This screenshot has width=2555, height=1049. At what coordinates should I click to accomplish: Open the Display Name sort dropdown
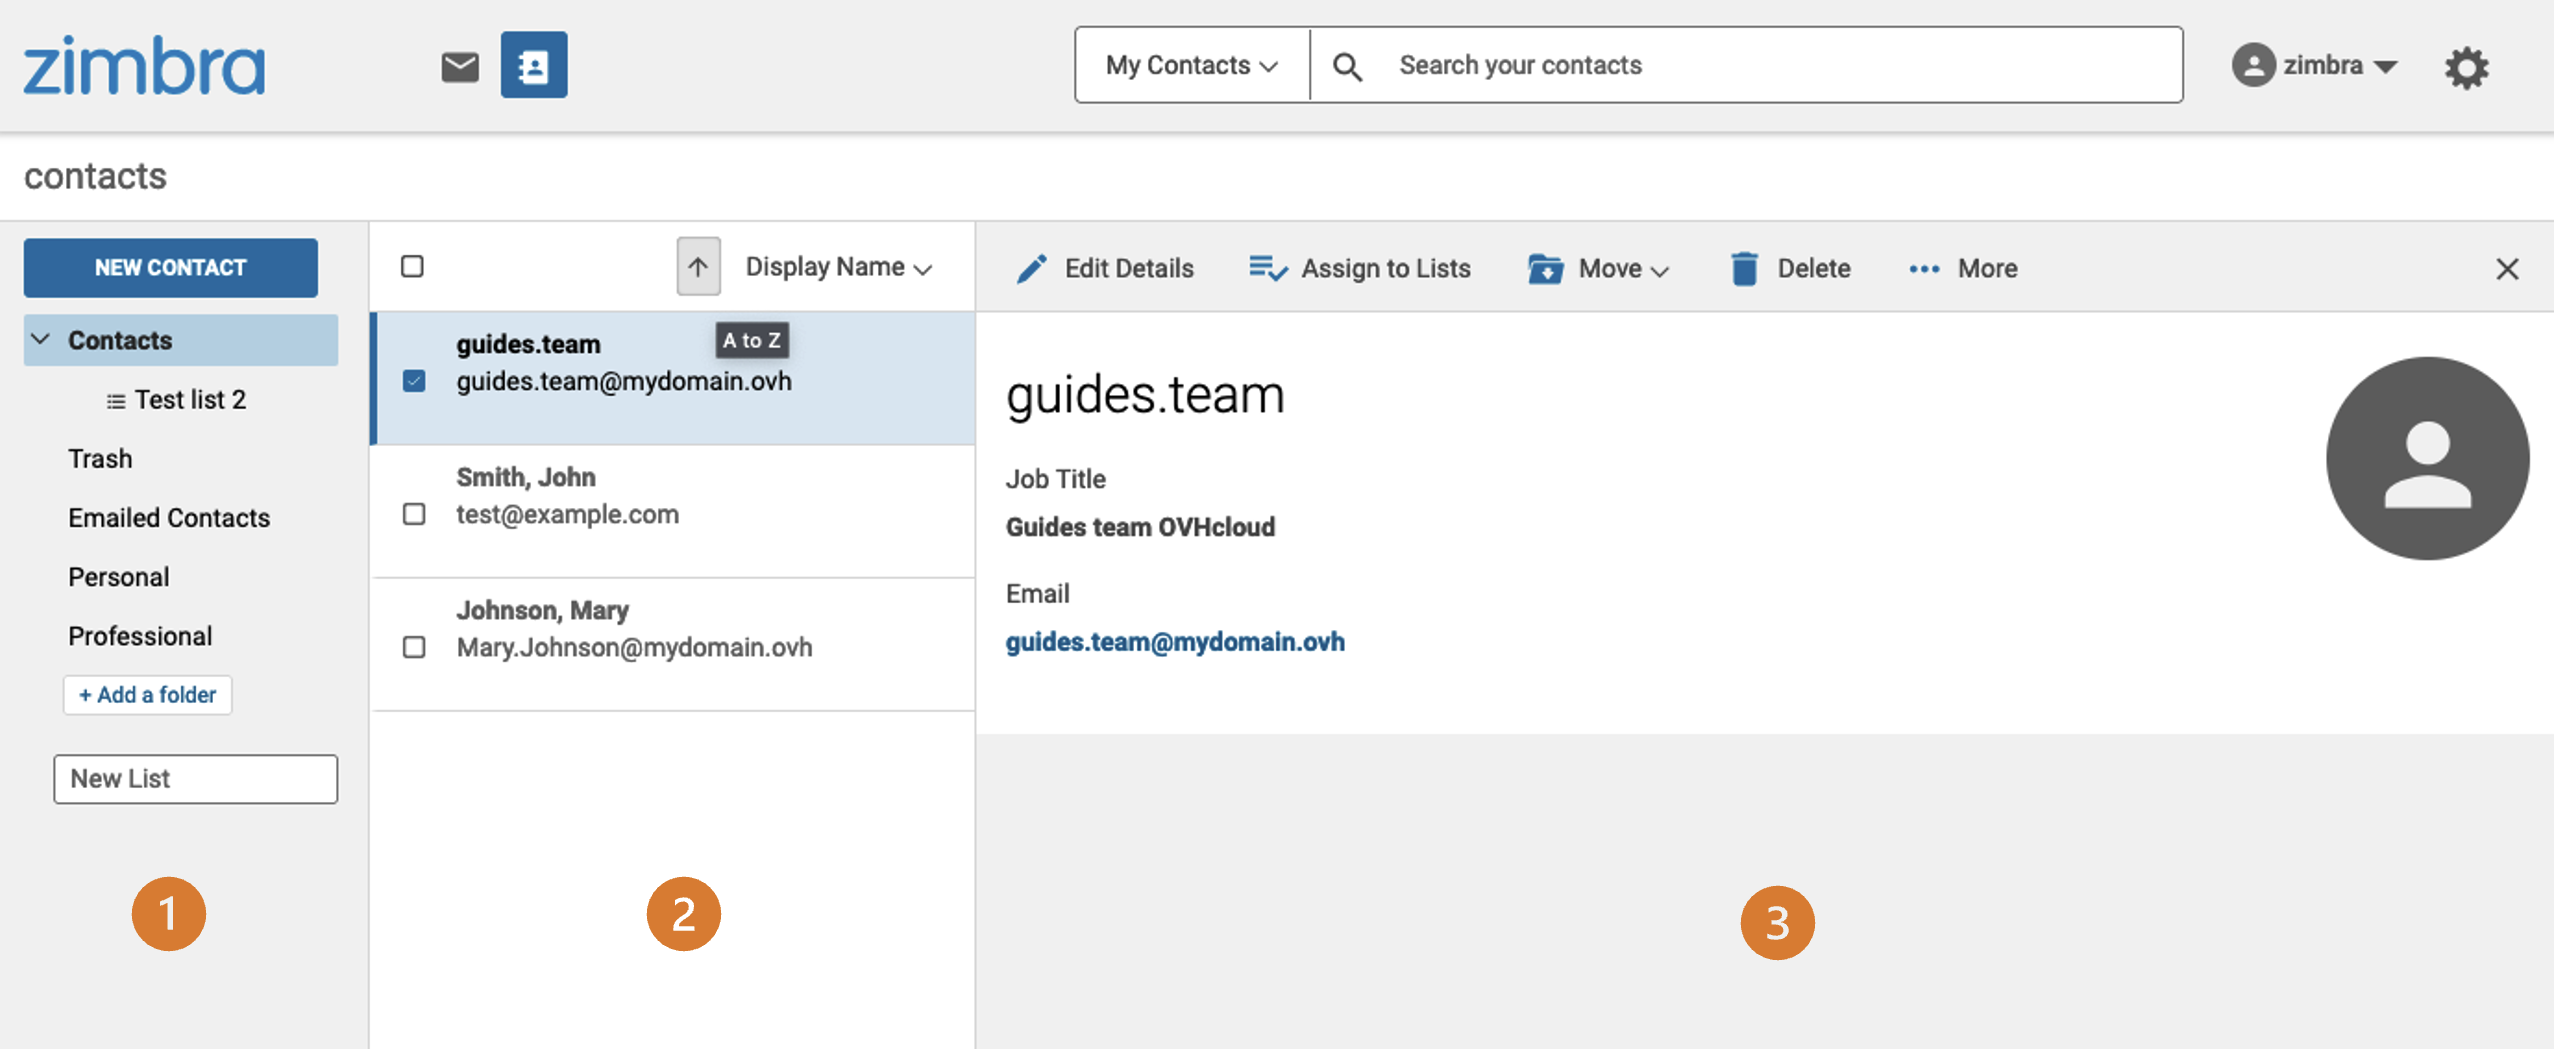pos(840,266)
